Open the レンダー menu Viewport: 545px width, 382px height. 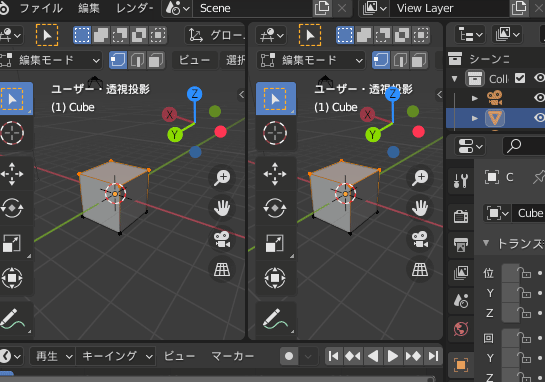135,8
